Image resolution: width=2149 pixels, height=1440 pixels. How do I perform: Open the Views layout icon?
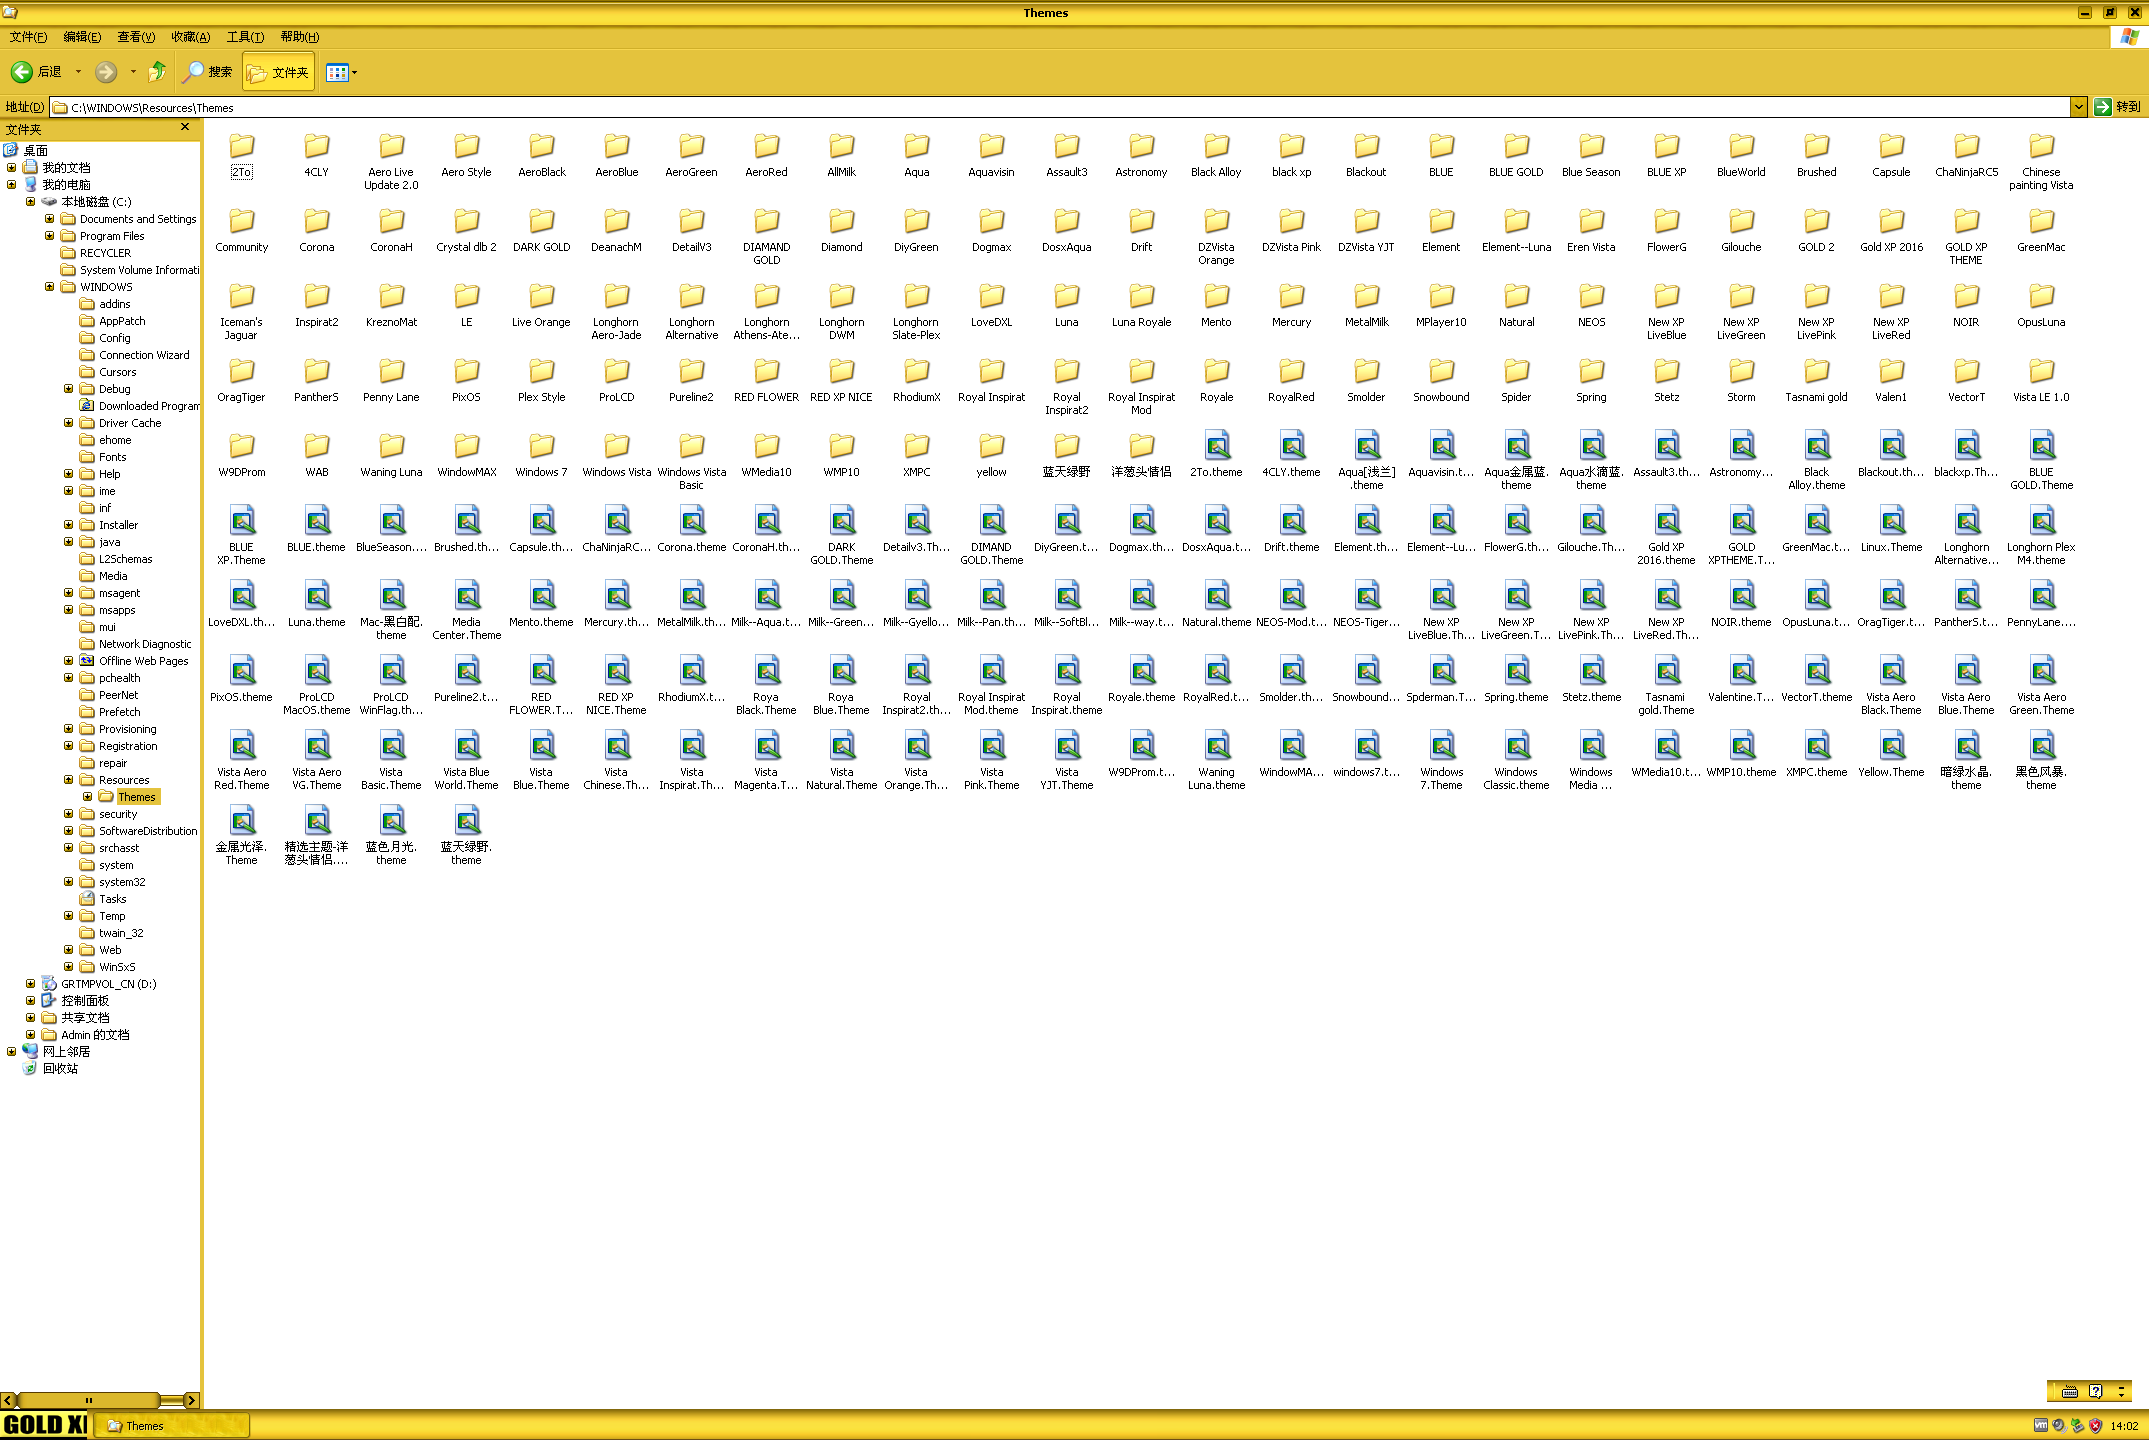click(337, 72)
